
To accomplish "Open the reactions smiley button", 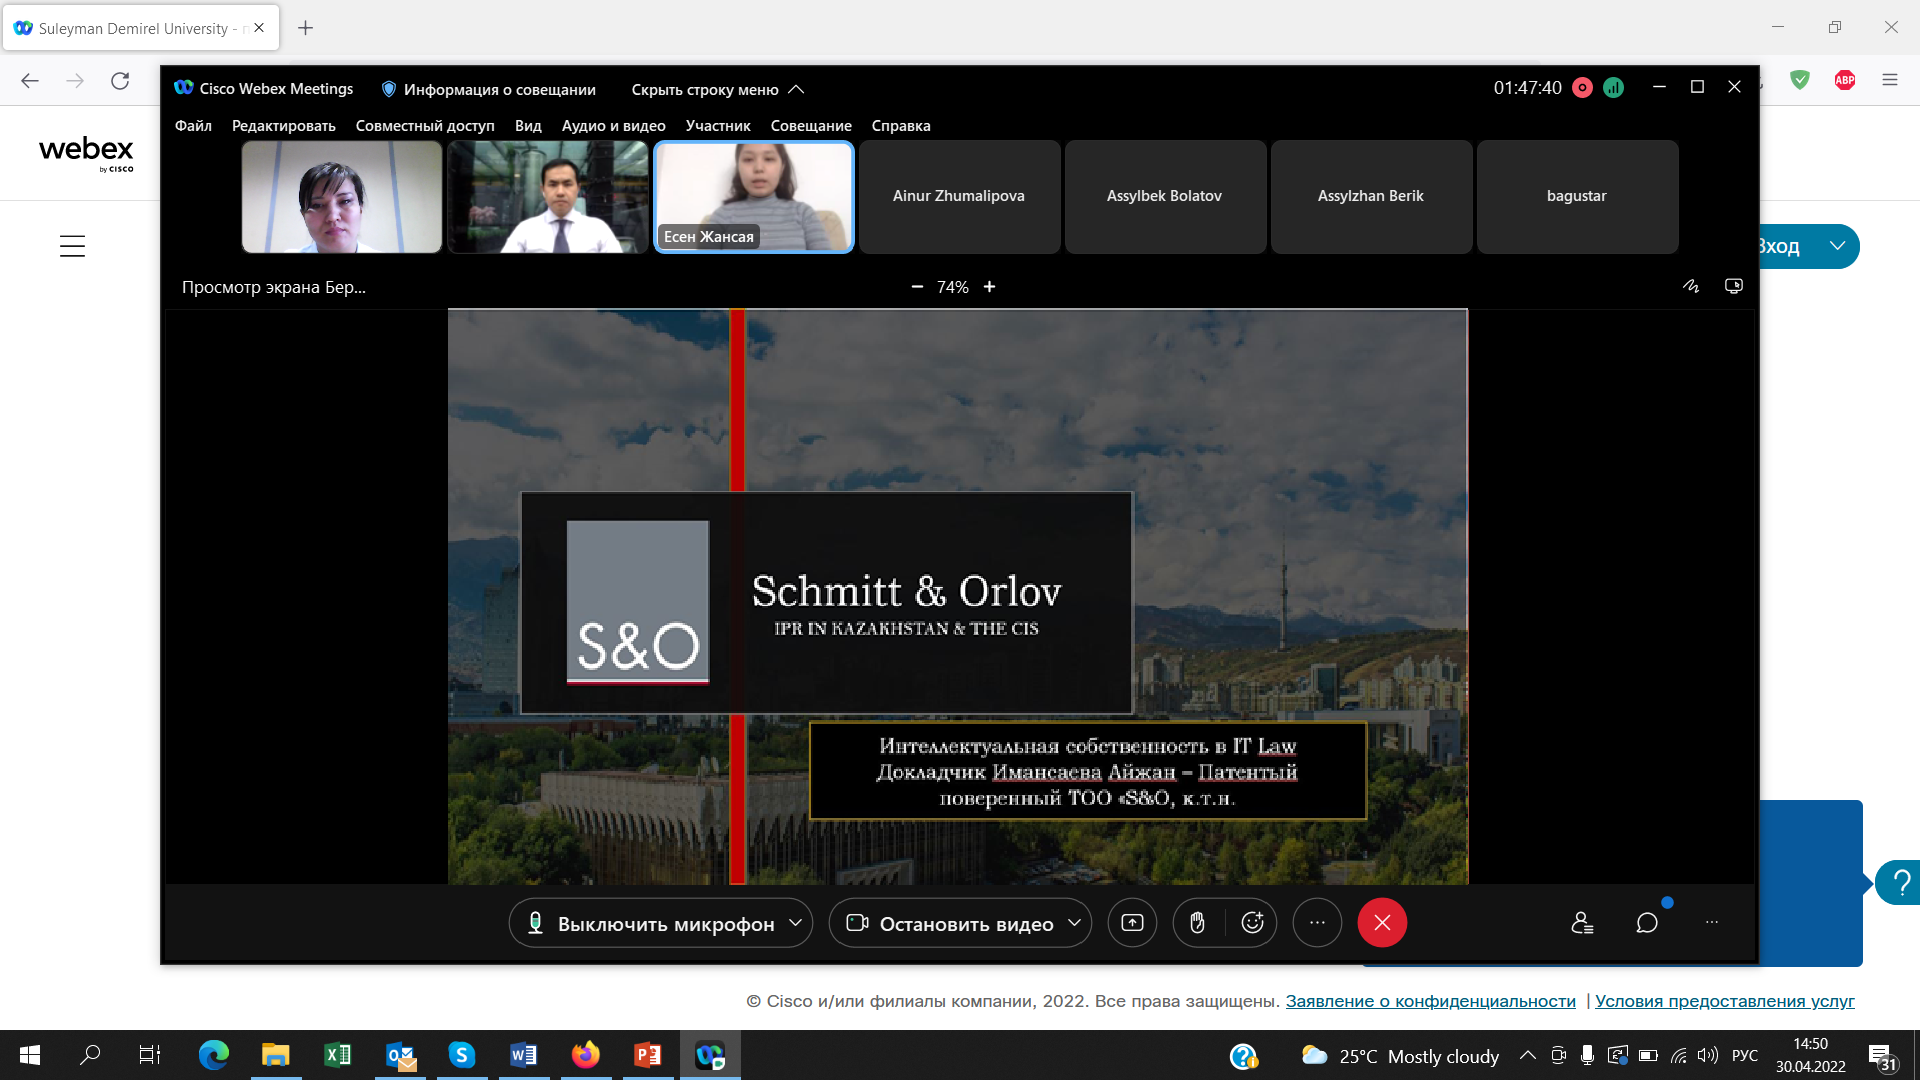I will [1252, 923].
